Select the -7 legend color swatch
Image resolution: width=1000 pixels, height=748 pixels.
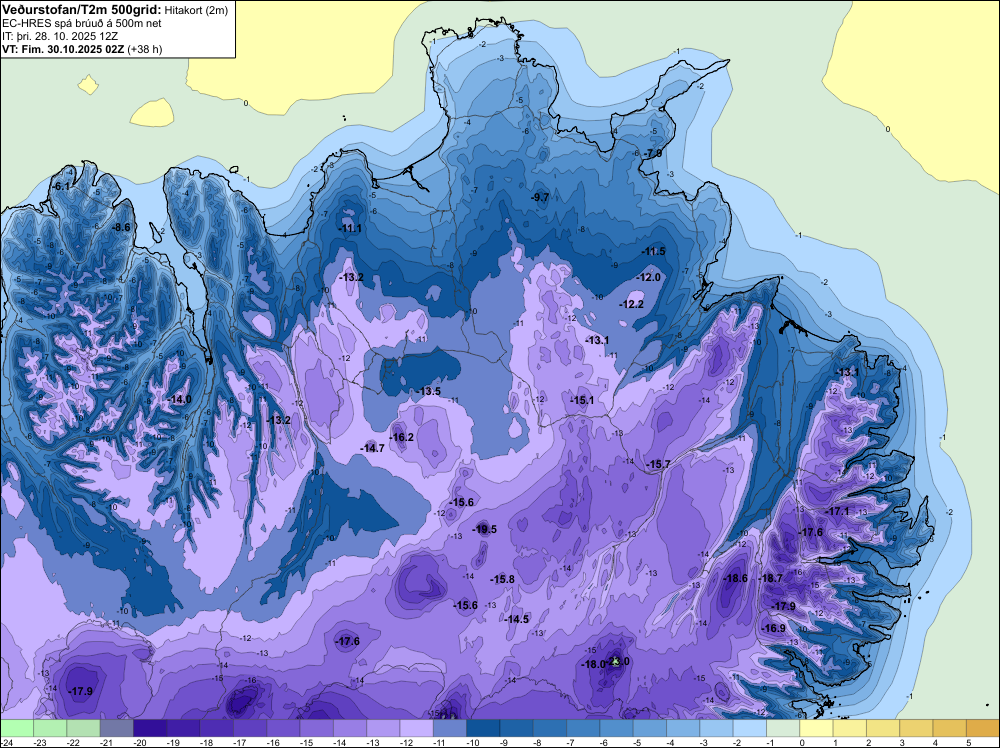pos(583,728)
